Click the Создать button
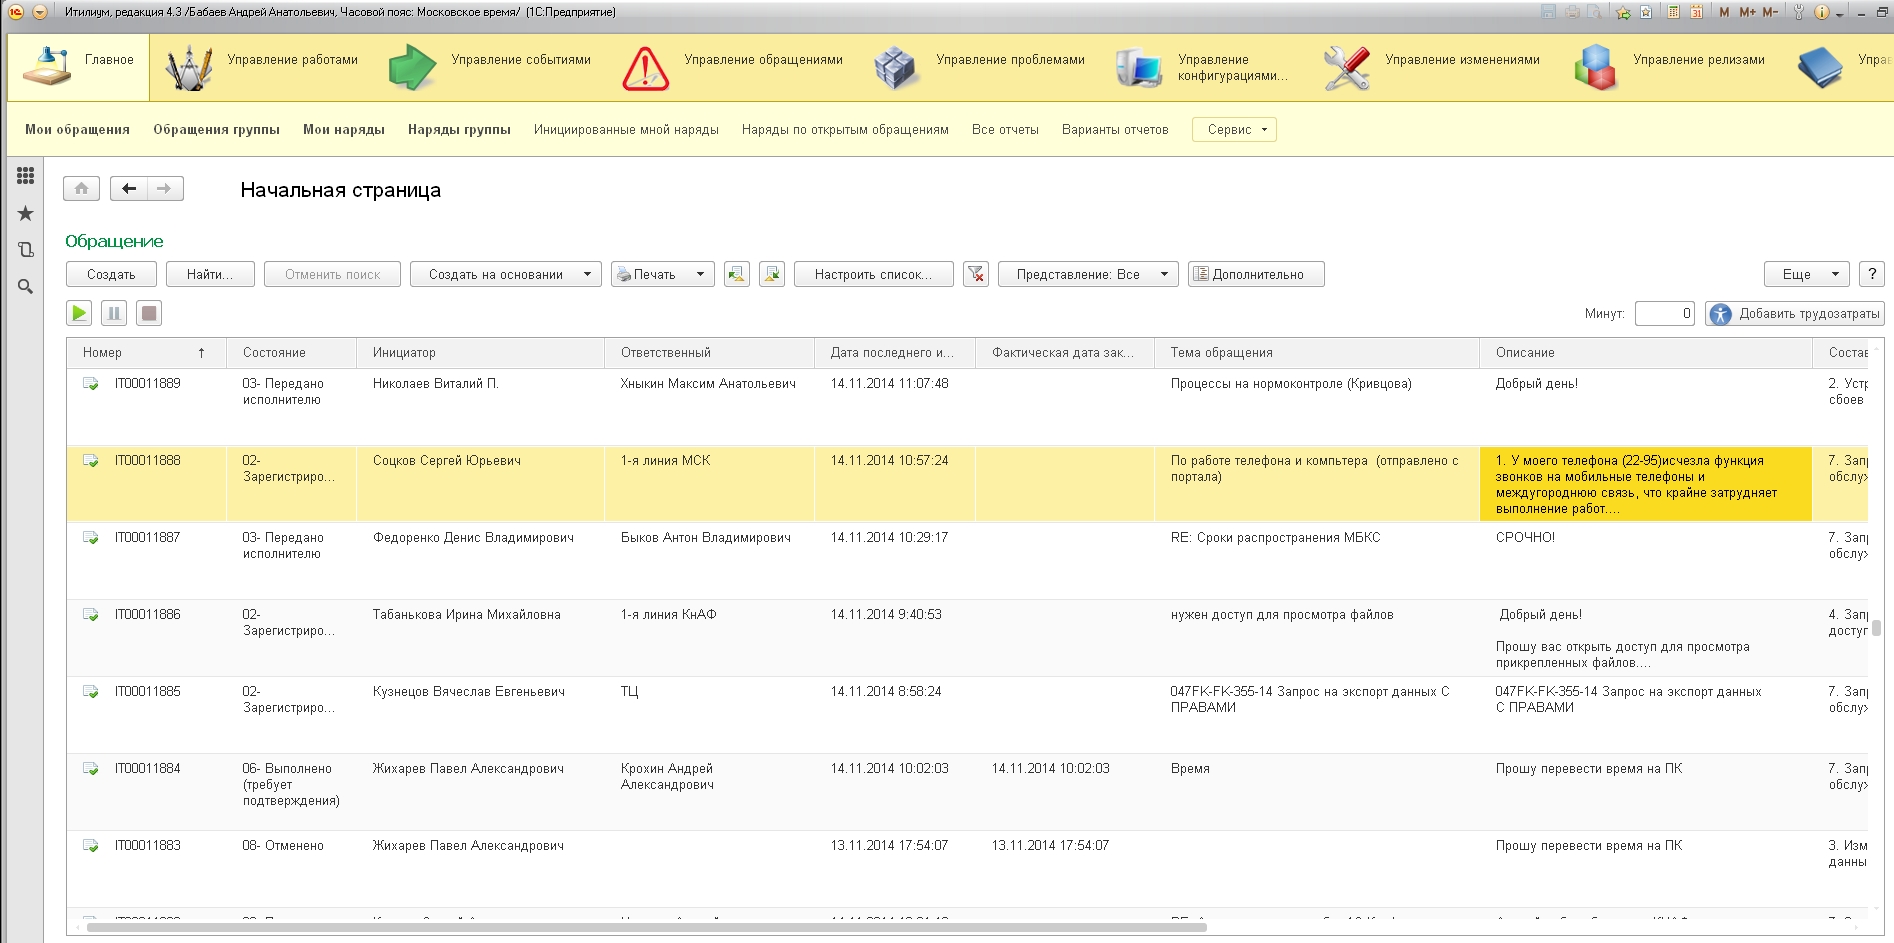 (111, 274)
